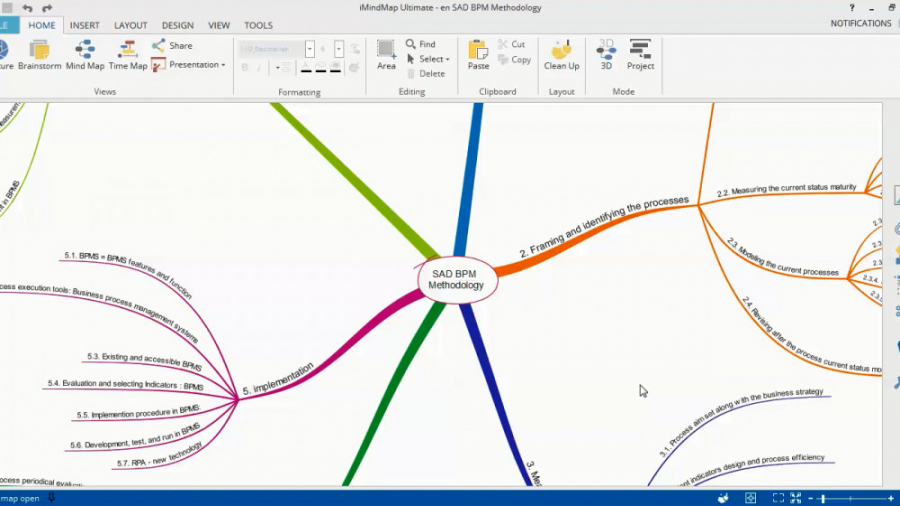Open the LAYOUT ribbon tab
900x506 pixels.
pos(130,25)
